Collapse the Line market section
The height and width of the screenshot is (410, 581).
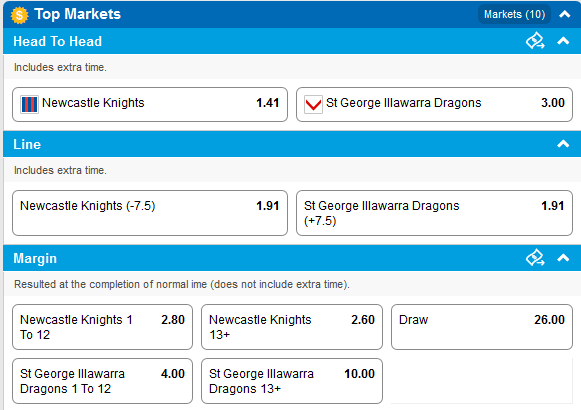563,144
